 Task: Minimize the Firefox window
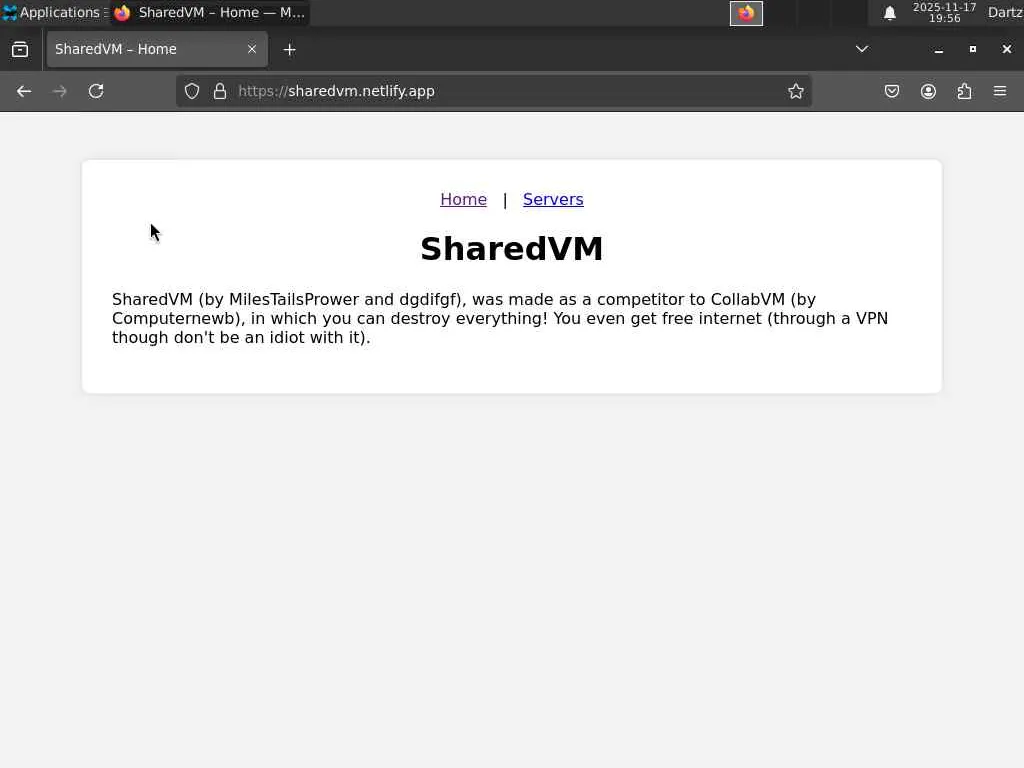tap(938, 50)
